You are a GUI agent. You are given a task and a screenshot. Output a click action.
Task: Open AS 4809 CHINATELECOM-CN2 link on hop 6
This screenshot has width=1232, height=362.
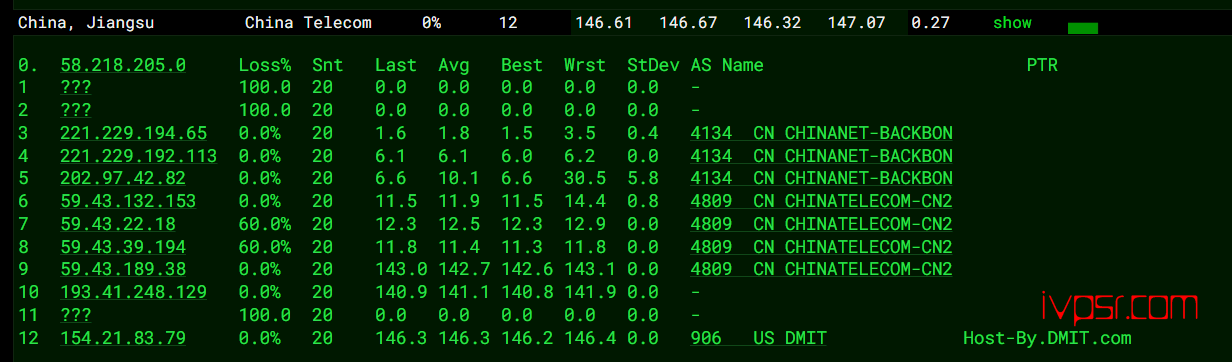point(821,201)
